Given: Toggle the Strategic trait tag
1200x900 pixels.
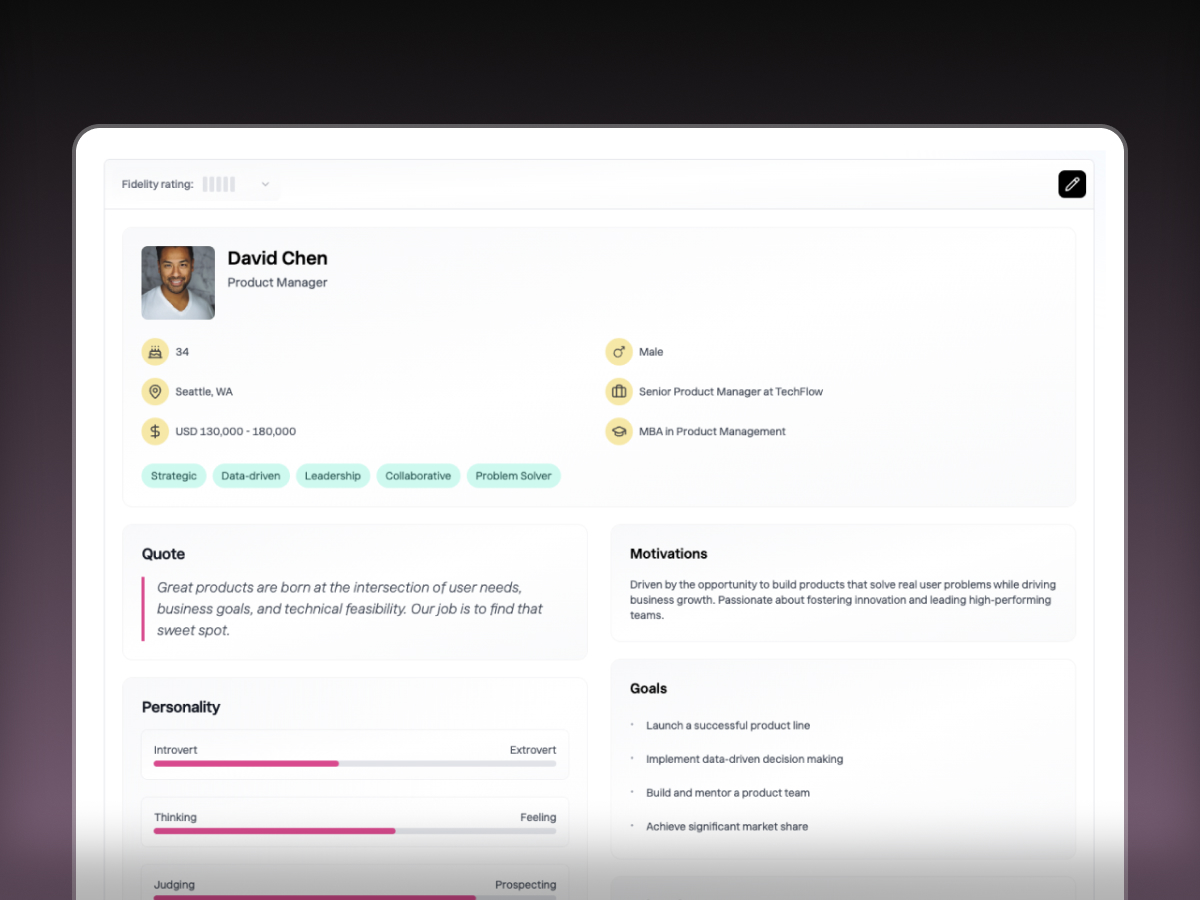Looking at the screenshot, I should click(173, 476).
